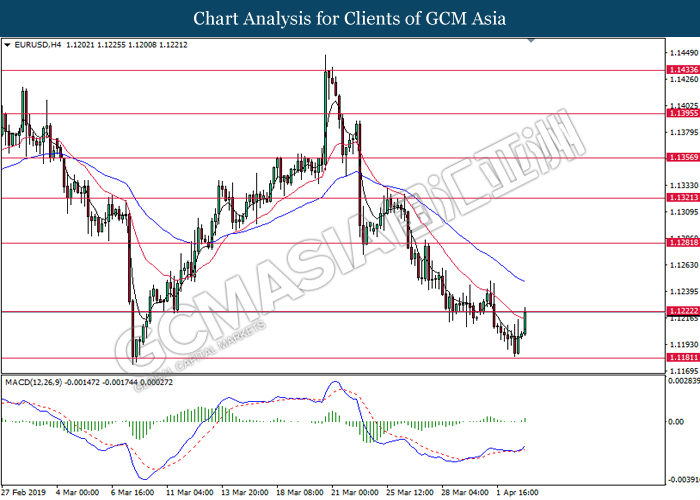
Task: Click the 1.12630 price scale value
Action: [x=684, y=265]
